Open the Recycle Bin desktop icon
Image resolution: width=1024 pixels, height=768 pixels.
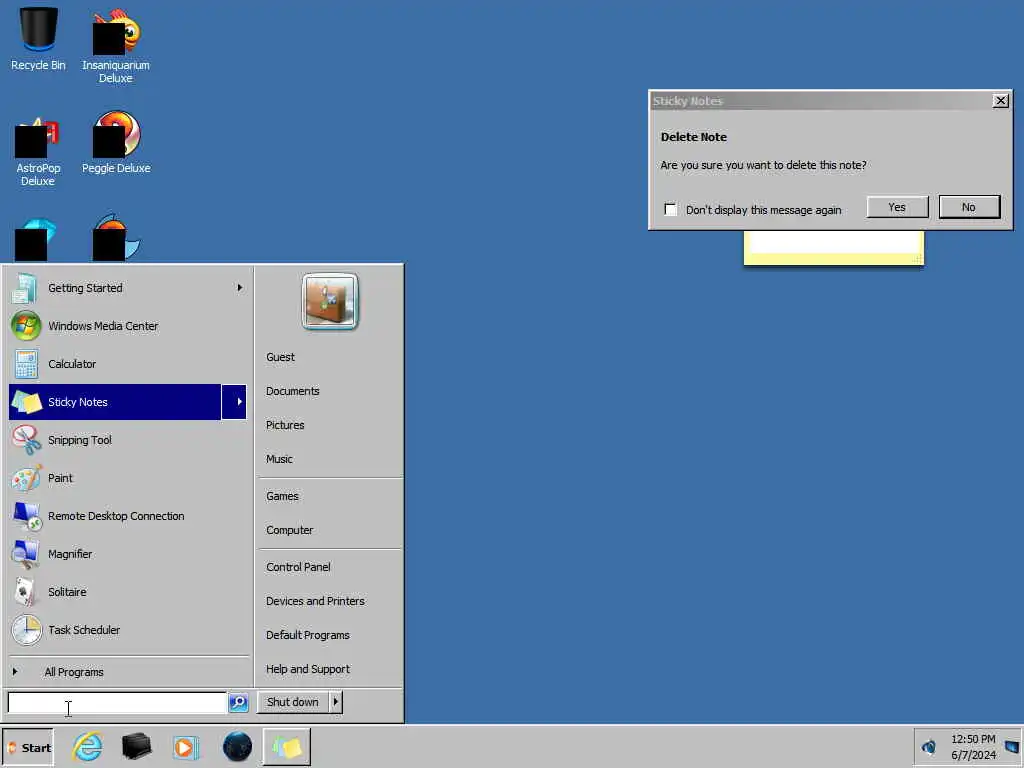click(x=38, y=39)
